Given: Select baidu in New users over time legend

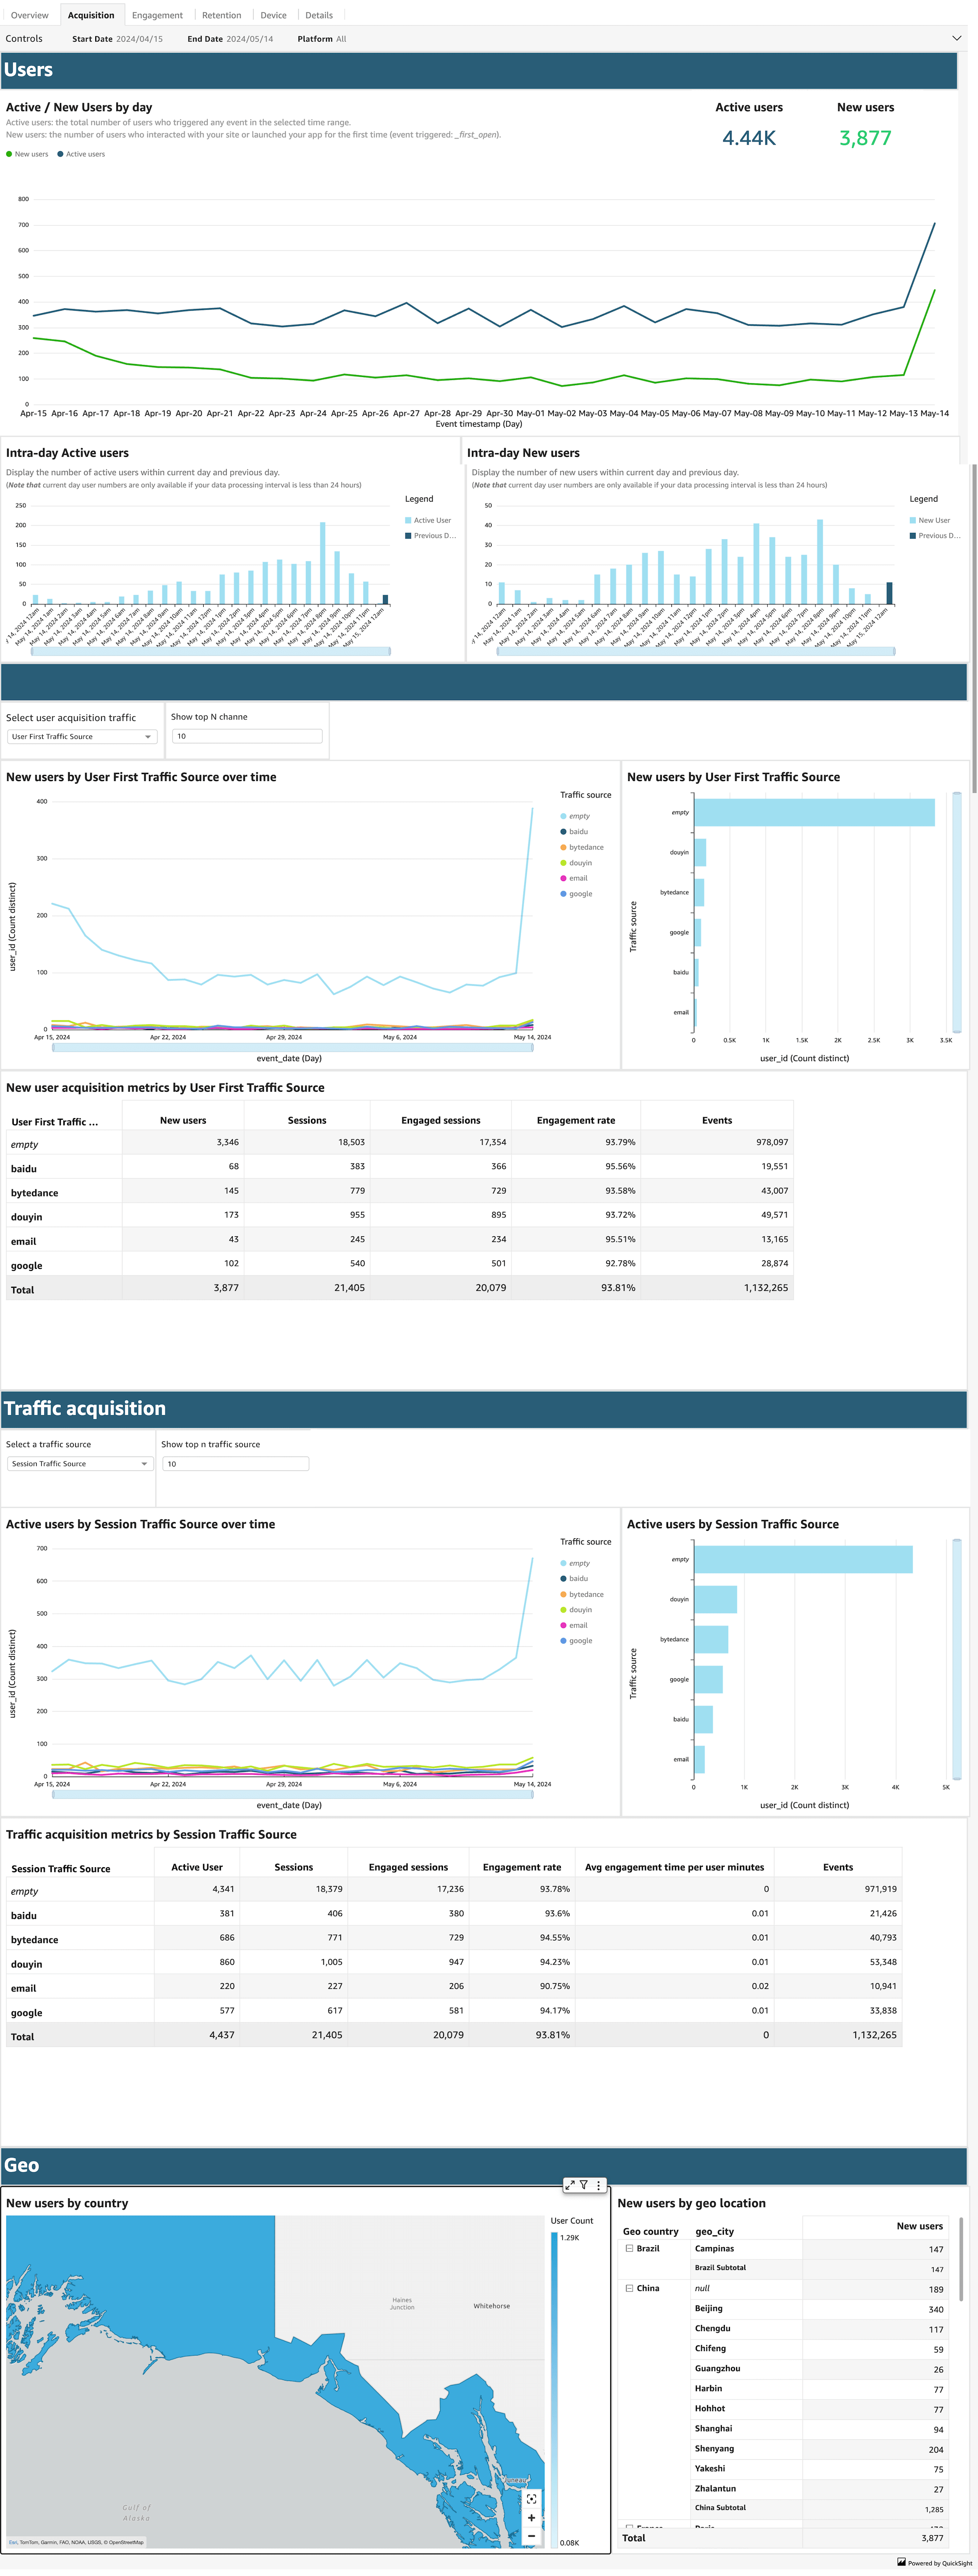Looking at the screenshot, I should [574, 831].
